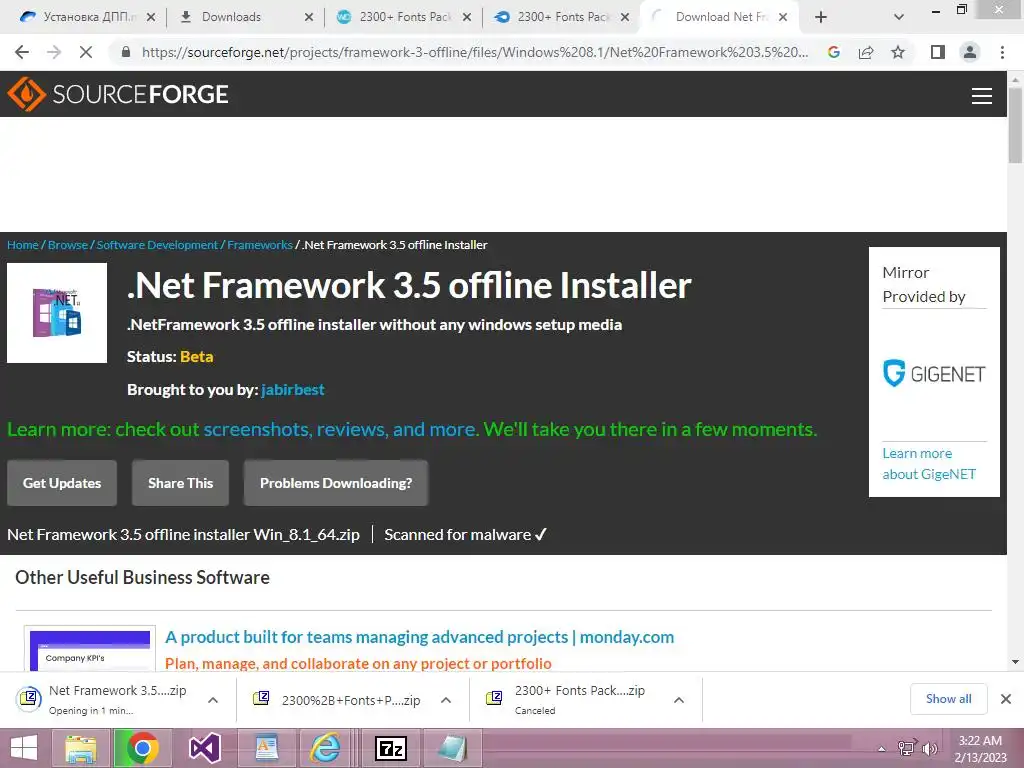Bookmark this page with star icon
Image resolution: width=1024 pixels, height=768 pixels.
point(898,52)
